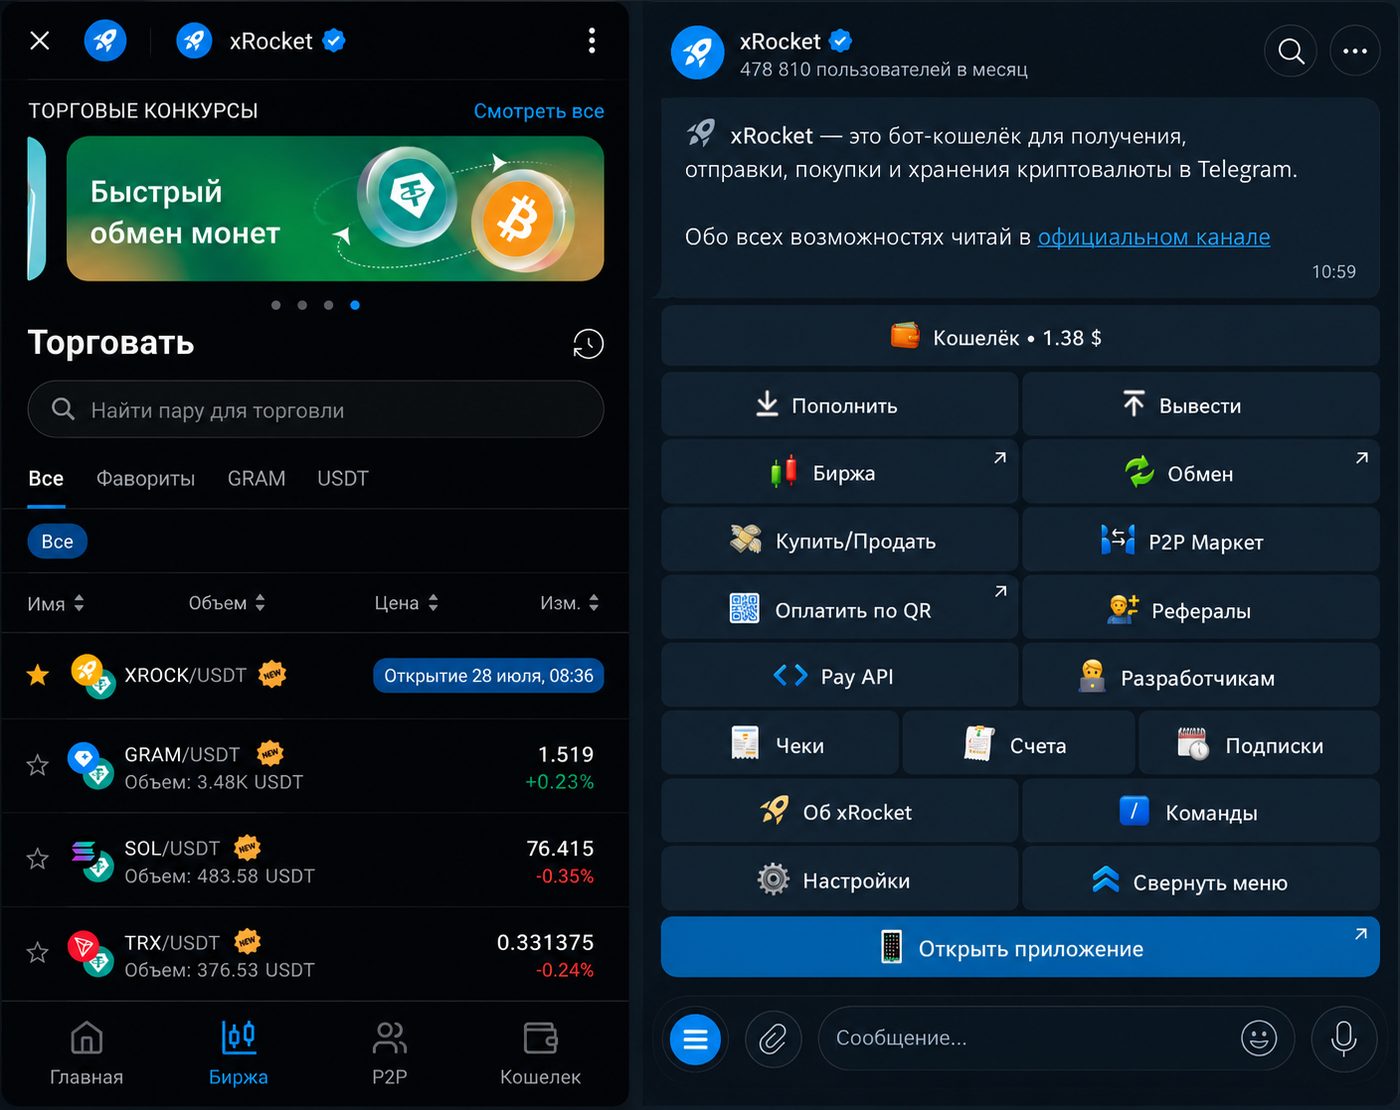Image resolution: width=1400 pixels, height=1110 pixels.
Task: Open the trade history clock icon
Action: point(588,344)
